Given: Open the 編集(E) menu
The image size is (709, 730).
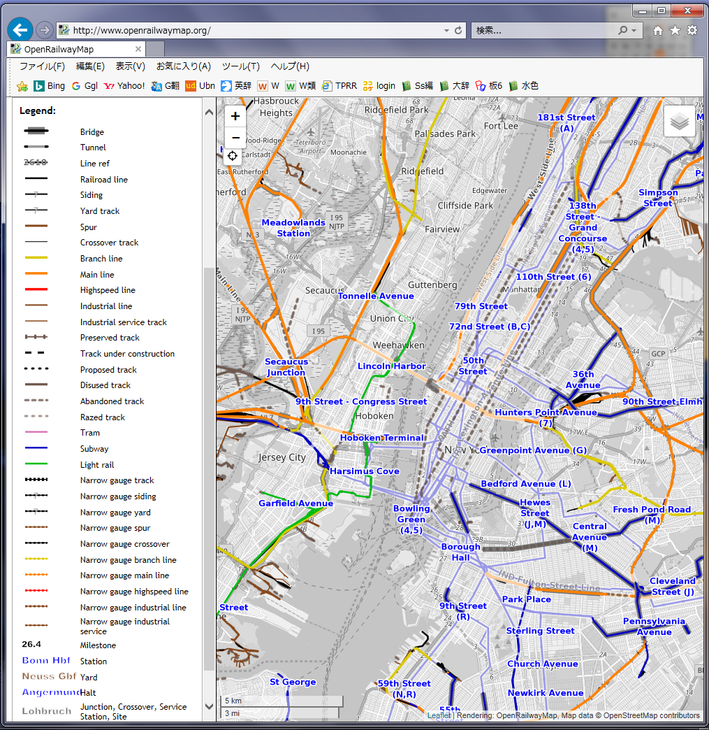Looking at the screenshot, I should pos(90,67).
